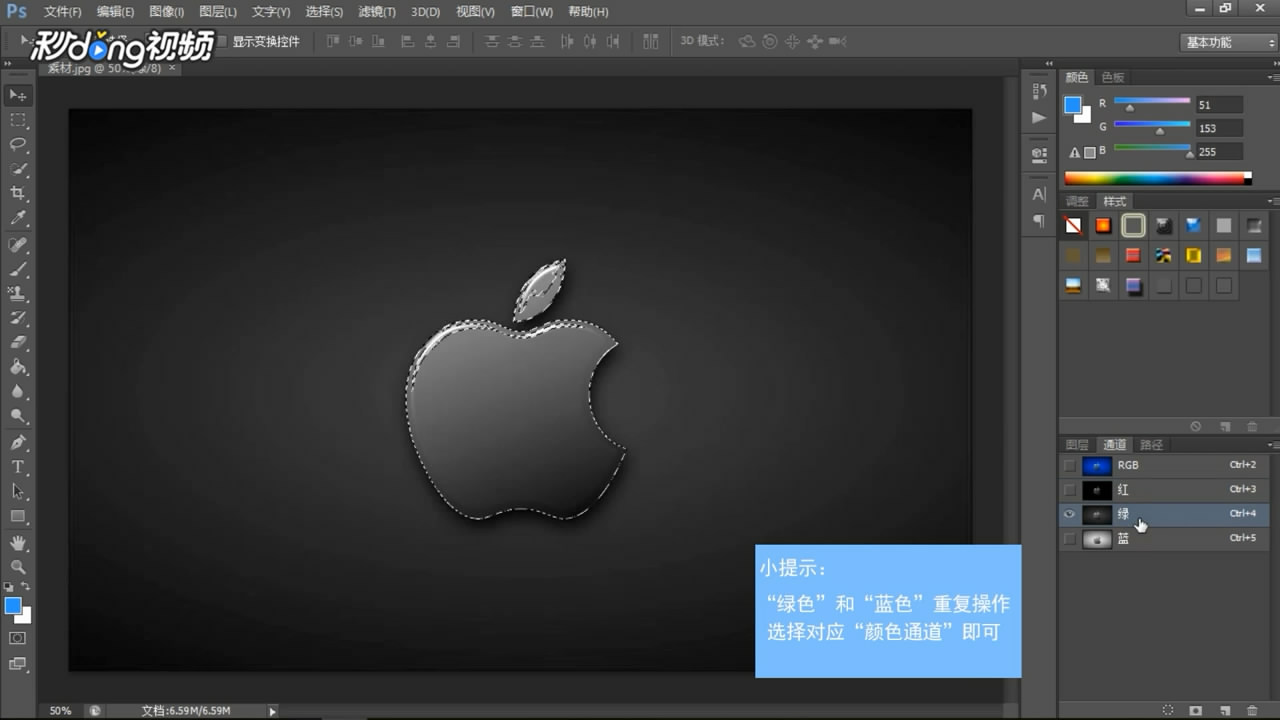This screenshot has height=720, width=1280.
Task: Open the 3D panel icon
Action: (1039, 155)
